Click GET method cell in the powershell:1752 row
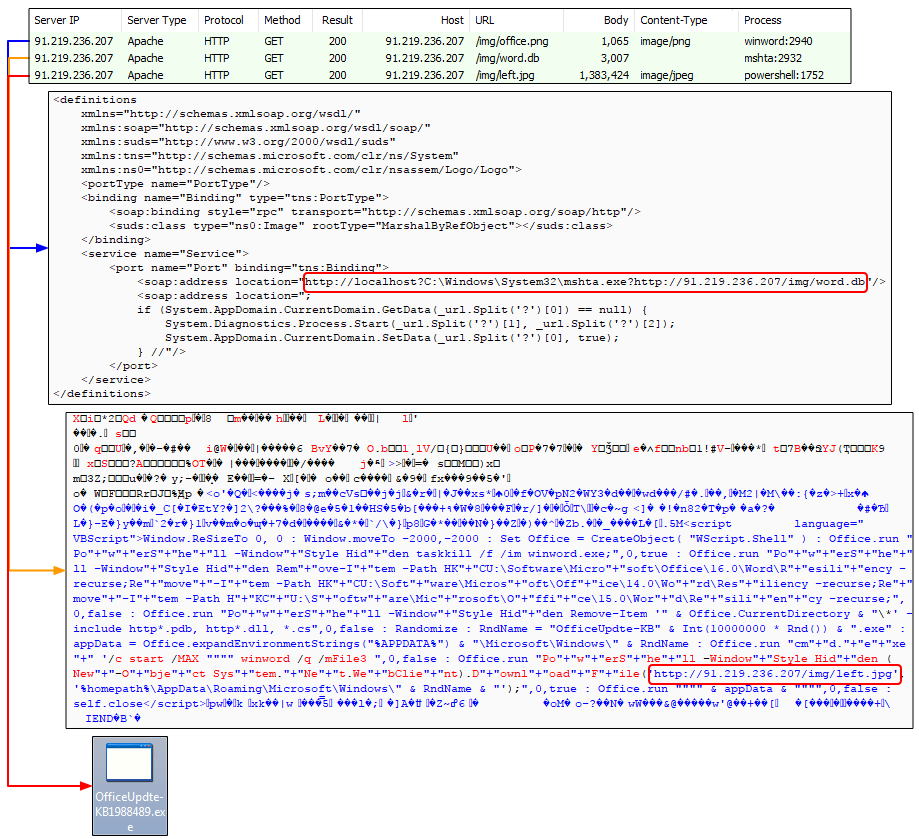 click(274, 75)
